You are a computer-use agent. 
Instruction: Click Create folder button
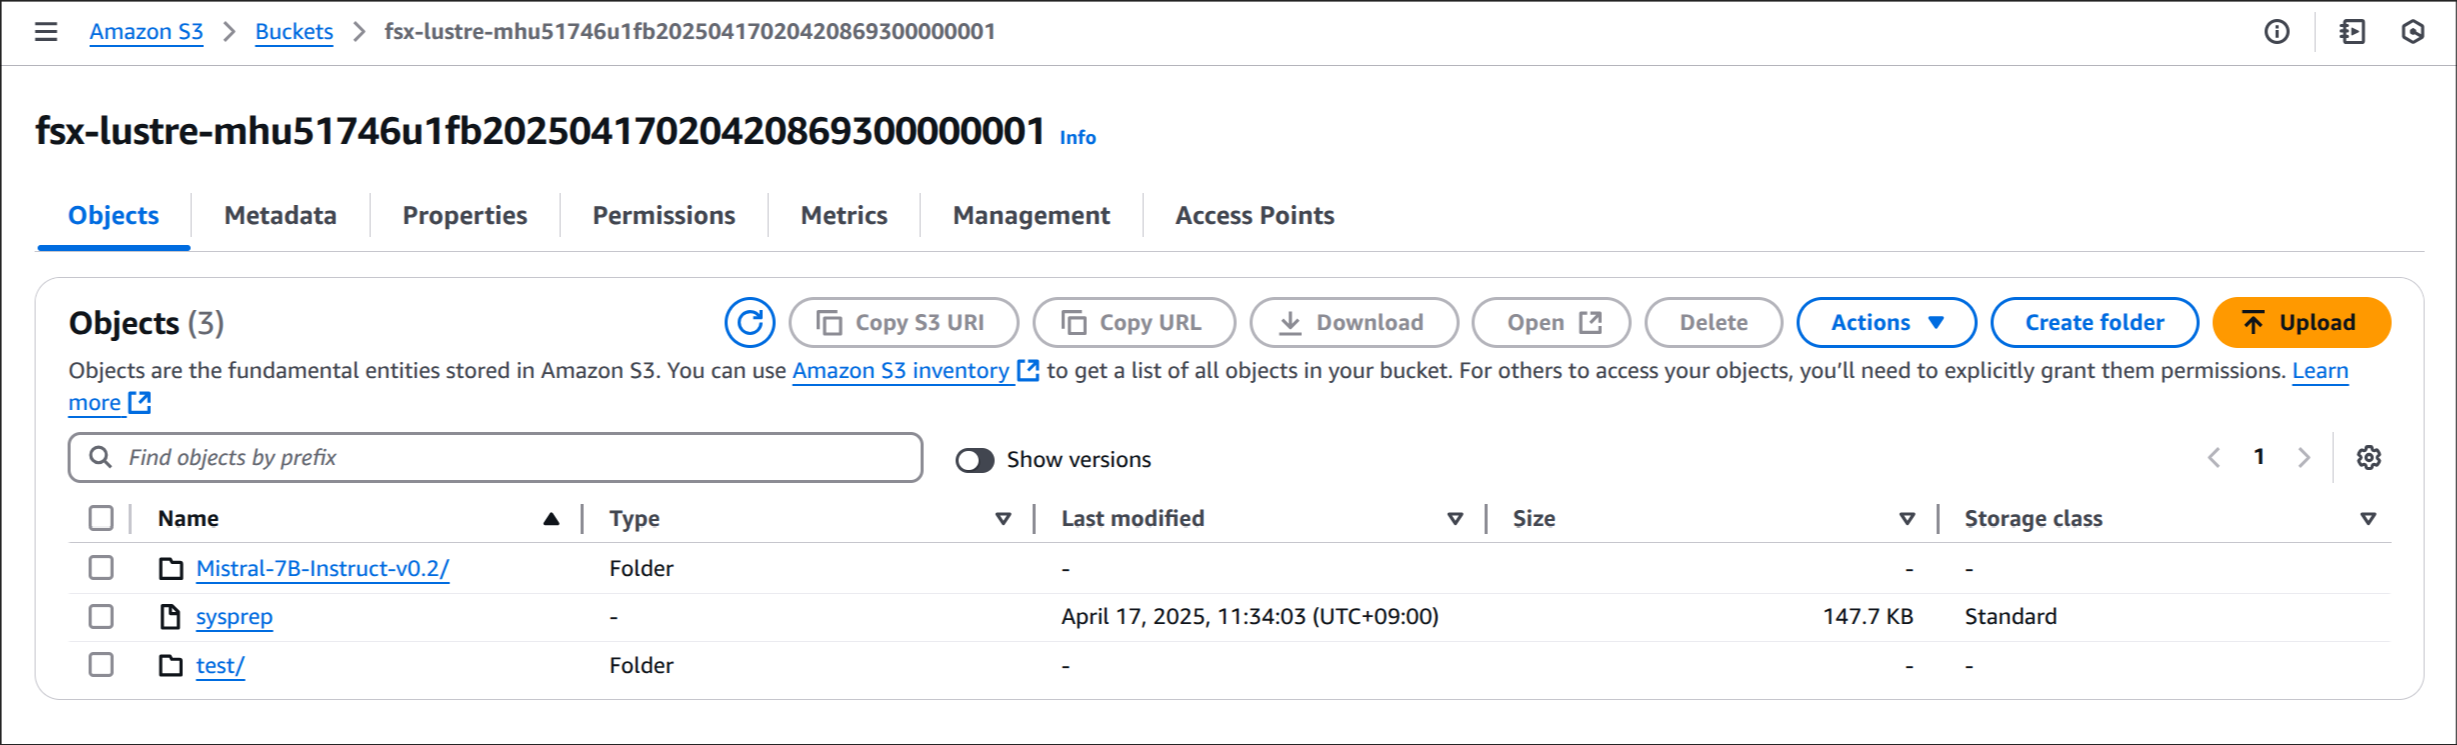tap(2094, 323)
